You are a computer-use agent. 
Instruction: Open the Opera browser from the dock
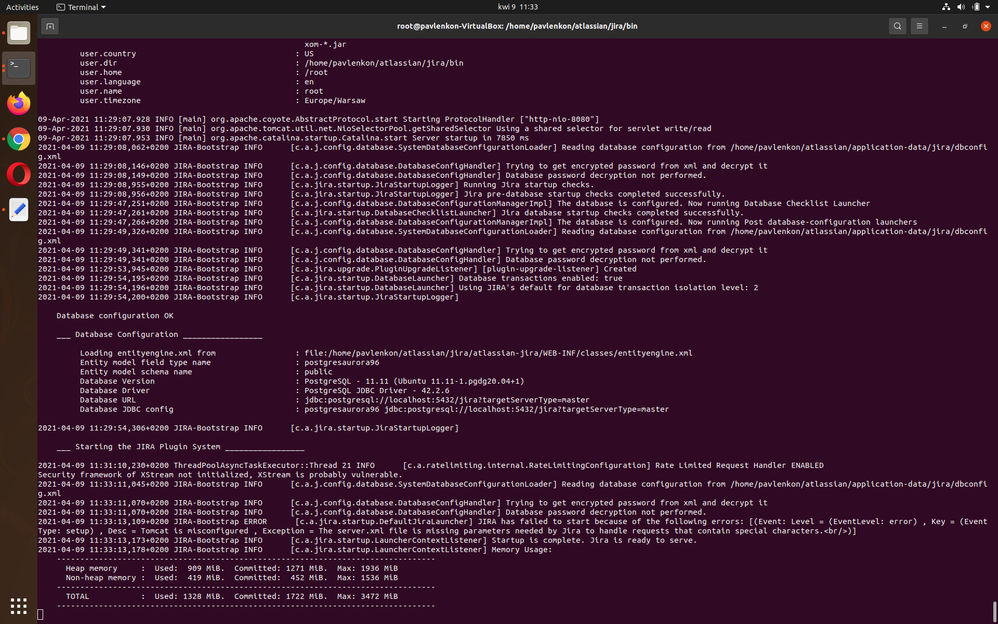click(18, 174)
